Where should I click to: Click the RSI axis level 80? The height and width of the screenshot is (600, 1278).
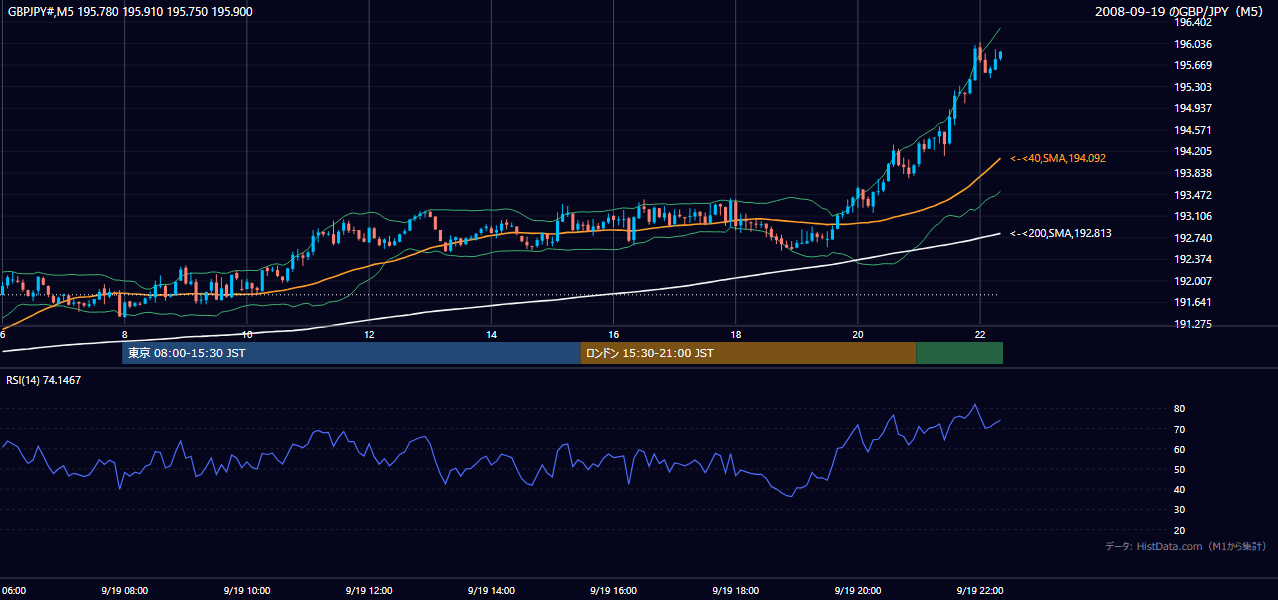(1180, 409)
